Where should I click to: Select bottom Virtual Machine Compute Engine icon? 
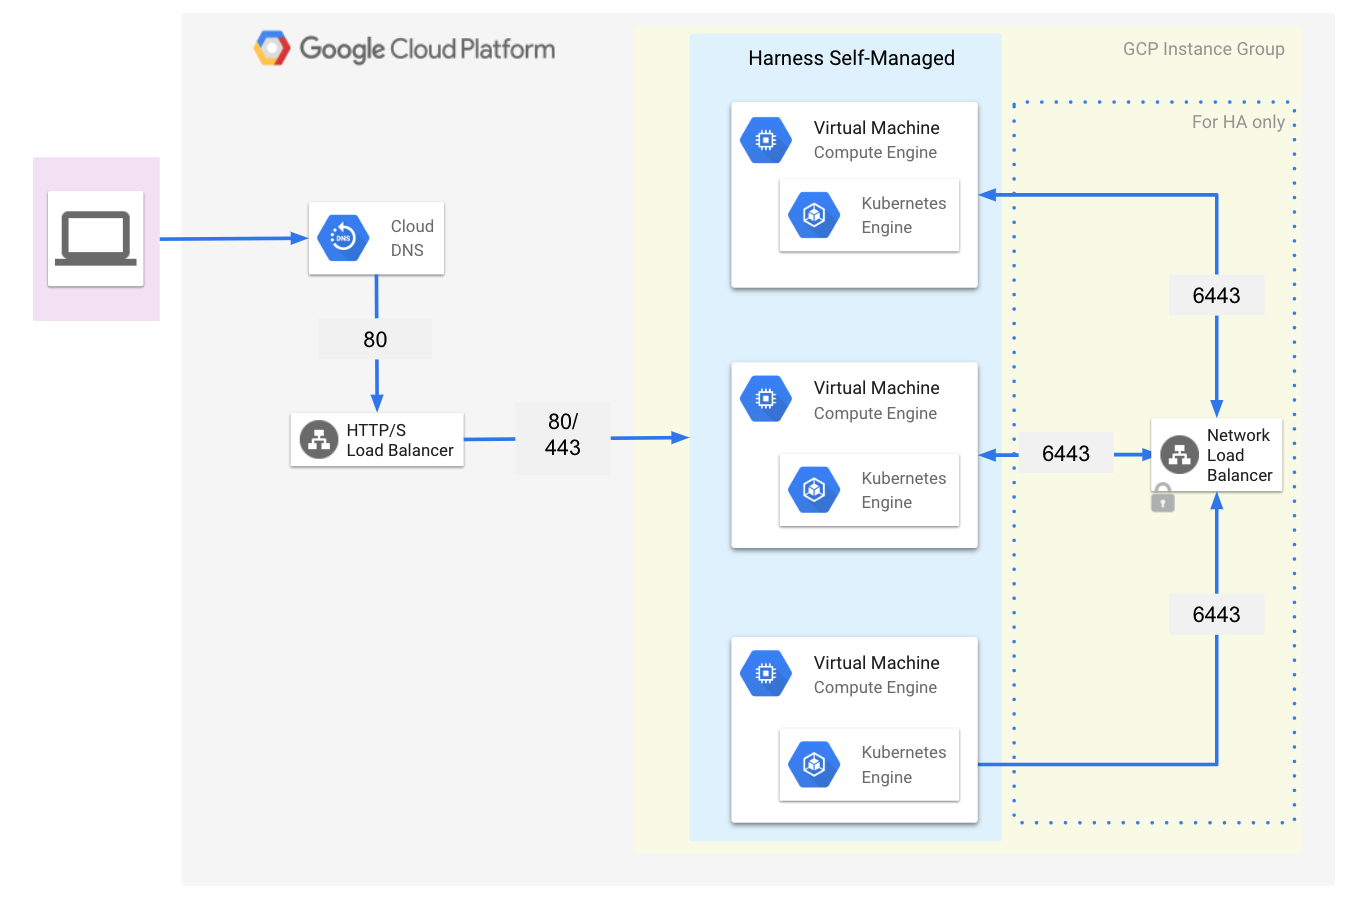[x=766, y=674]
